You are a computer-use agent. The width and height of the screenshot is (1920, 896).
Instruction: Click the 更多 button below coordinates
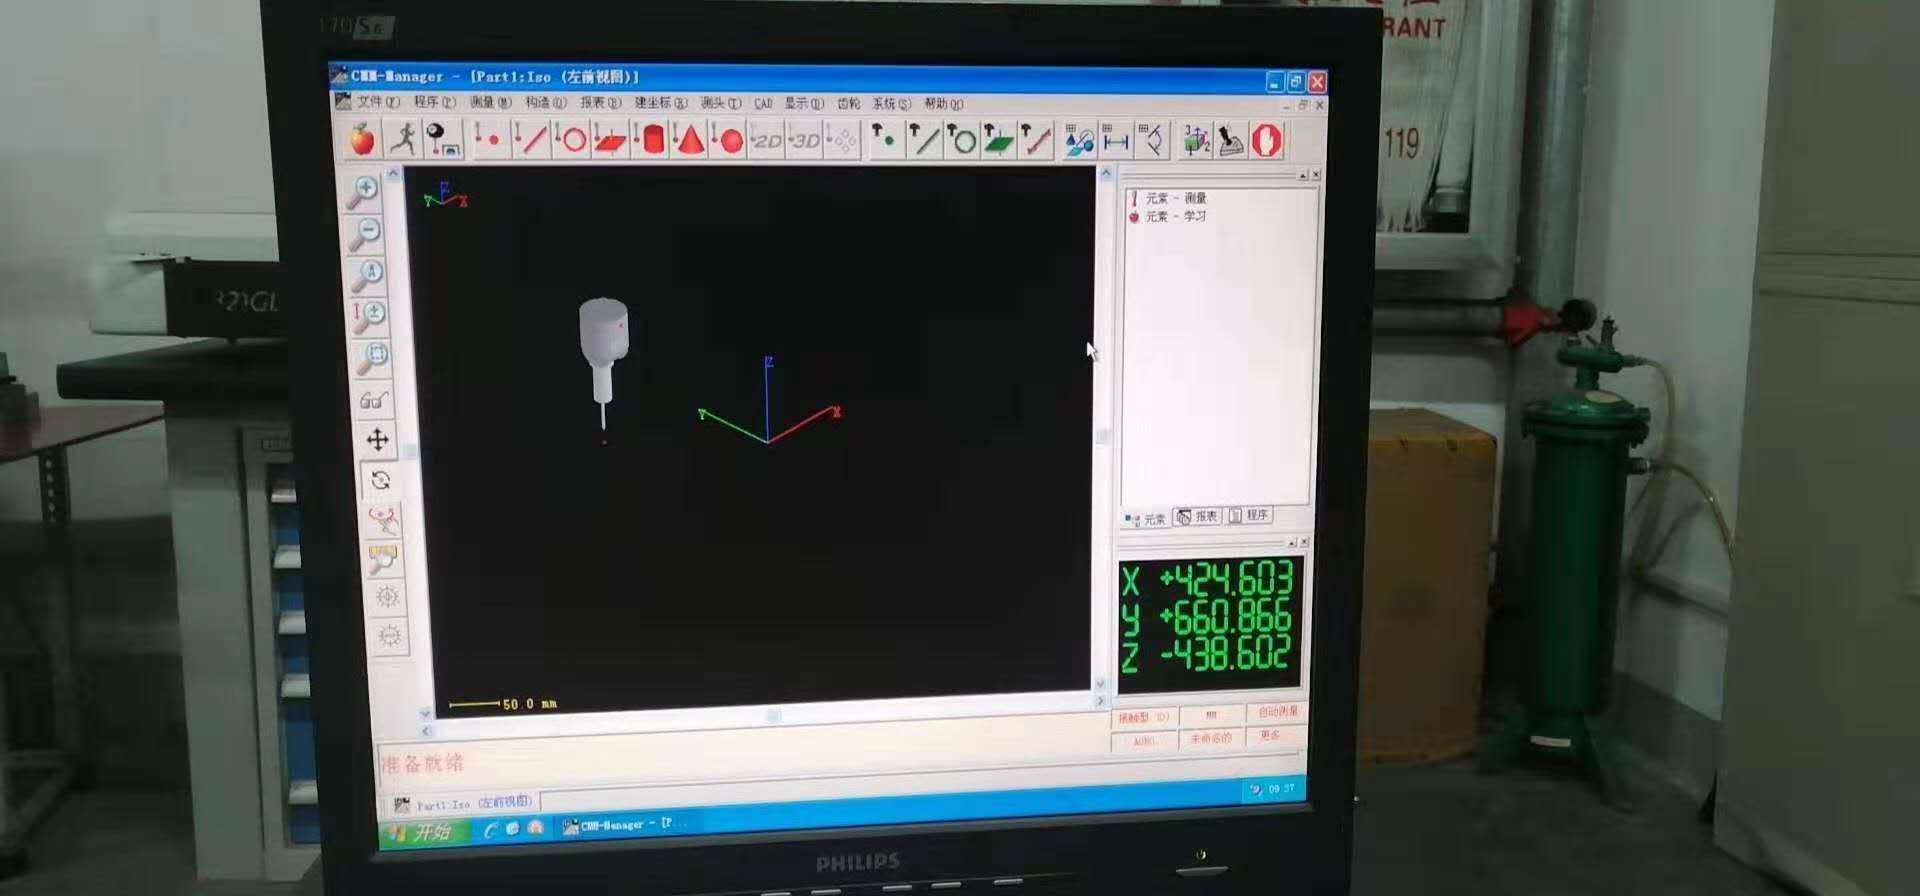[1270, 736]
